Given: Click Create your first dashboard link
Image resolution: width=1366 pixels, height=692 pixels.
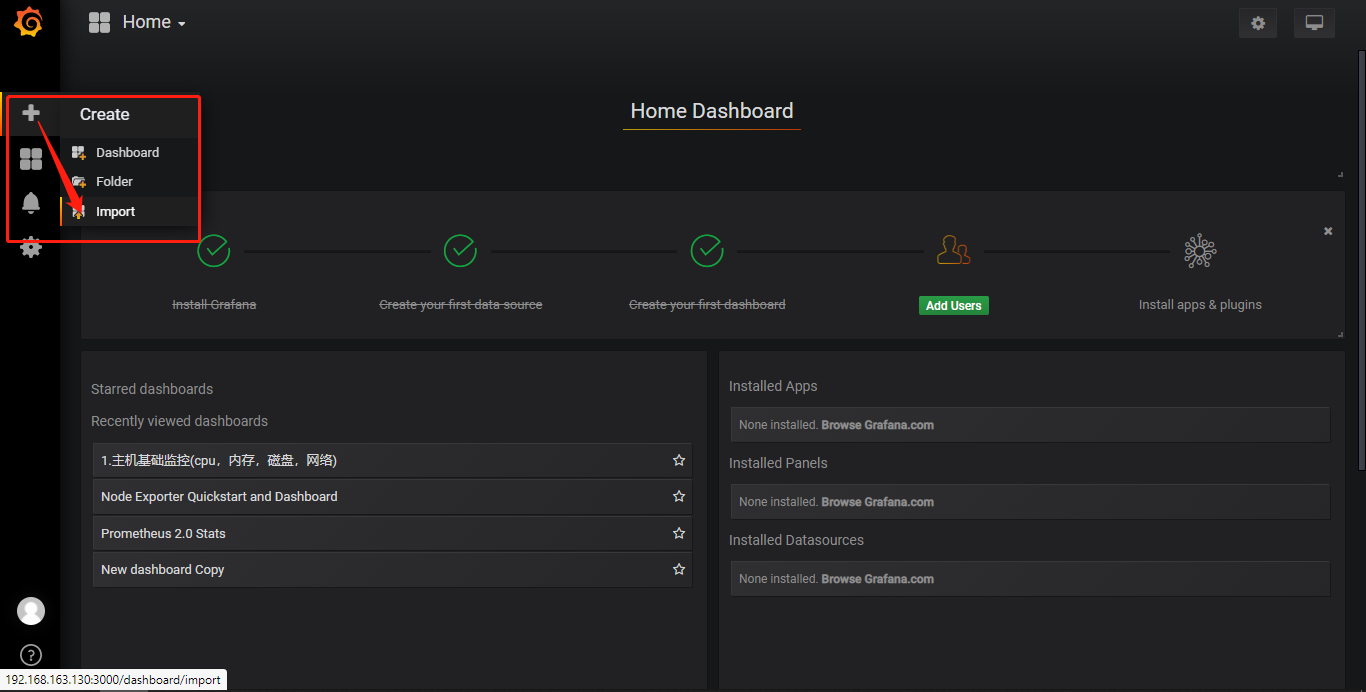Looking at the screenshot, I should tap(707, 305).
